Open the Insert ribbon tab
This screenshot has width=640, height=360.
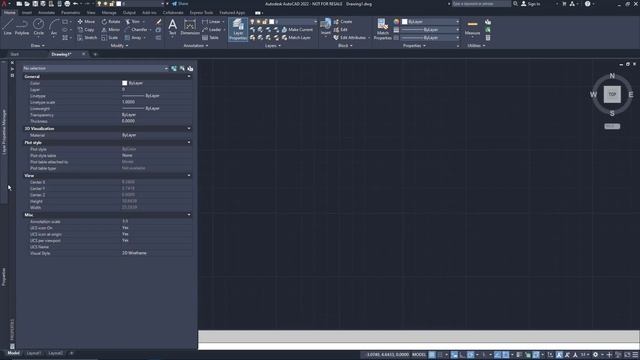[27, 13]
